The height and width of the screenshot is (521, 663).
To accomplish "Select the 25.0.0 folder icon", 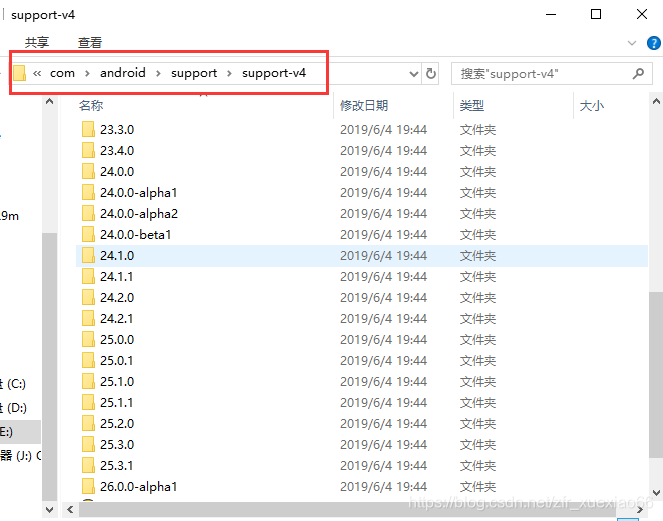I will pos(88,340).
